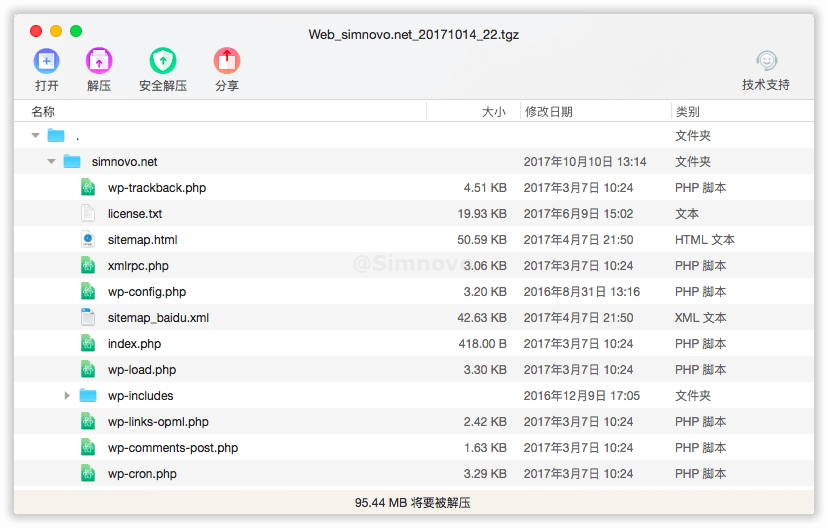Click the license.txt file icon
The height and width of the screenshot is (528, 828).
(x=88, y=213)
